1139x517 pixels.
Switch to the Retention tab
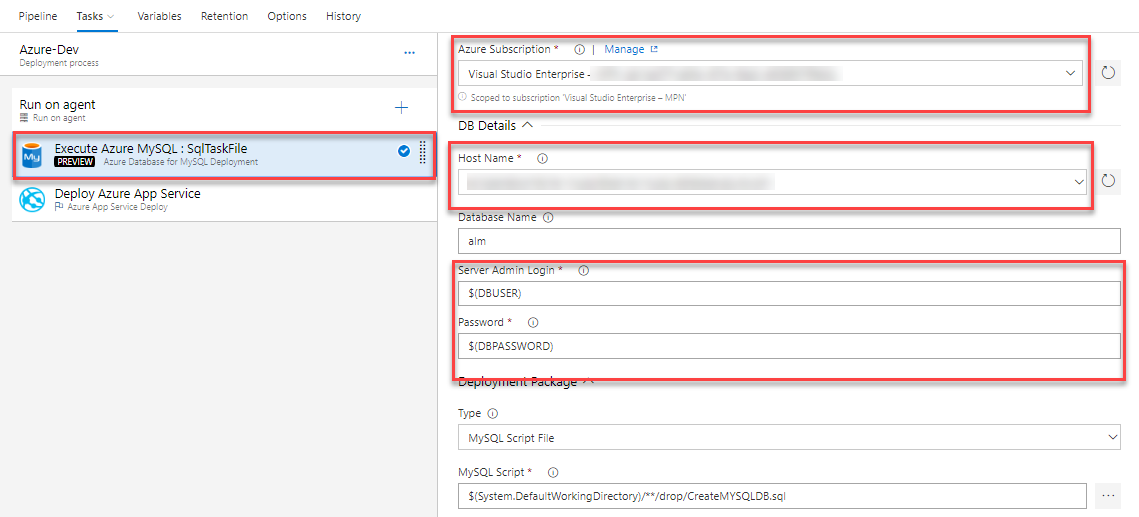[224, 16]
